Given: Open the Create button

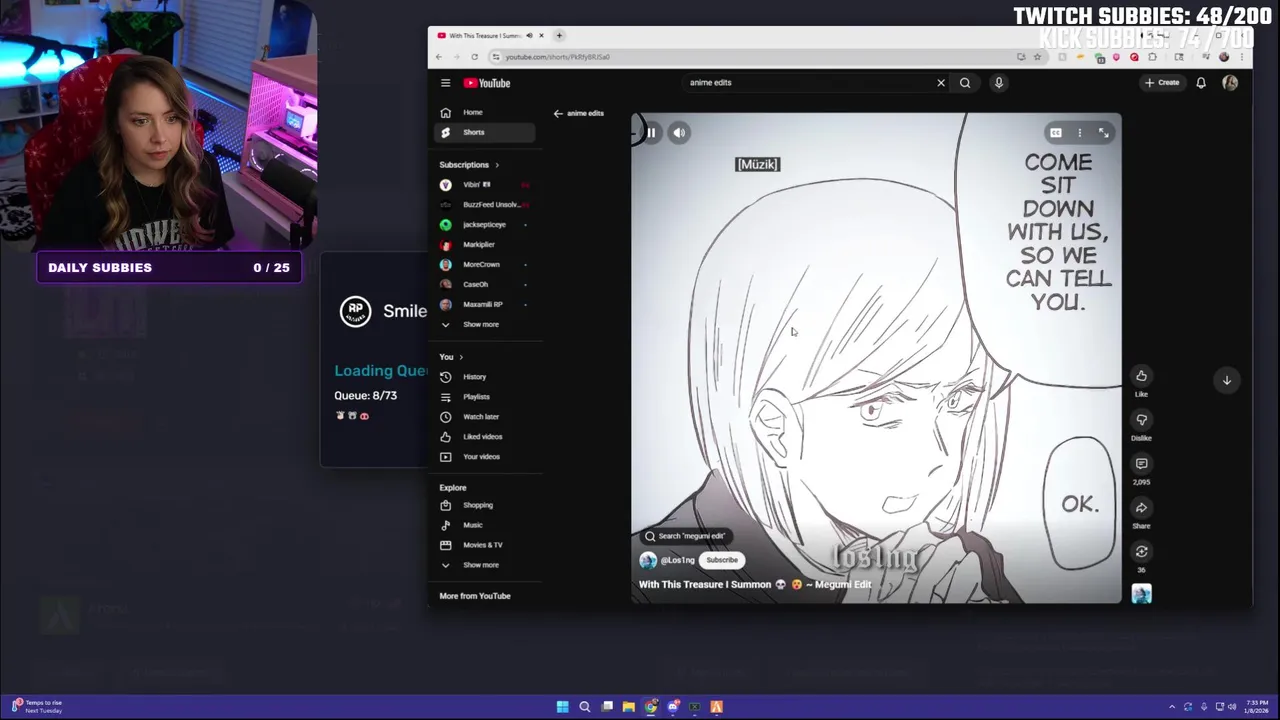Looking at the screenshot, I should click(x=1162, y=83).
